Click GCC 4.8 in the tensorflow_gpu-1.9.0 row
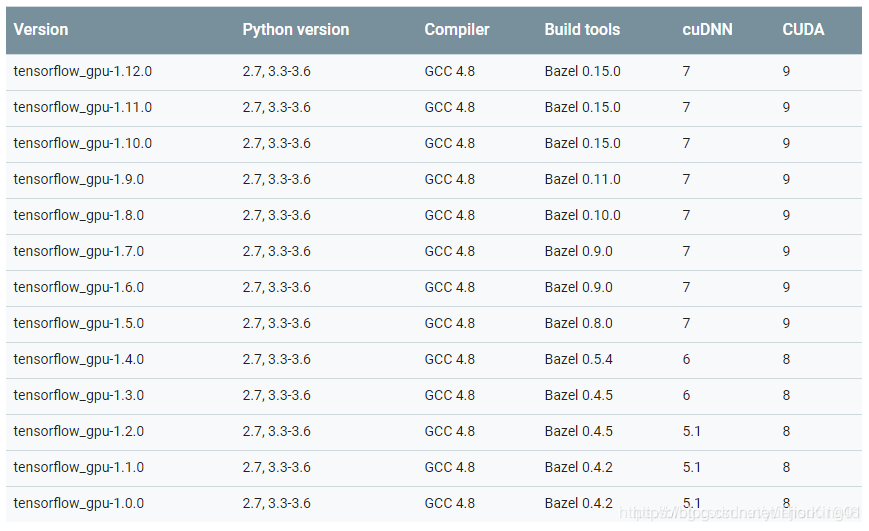 click(449, 180)
